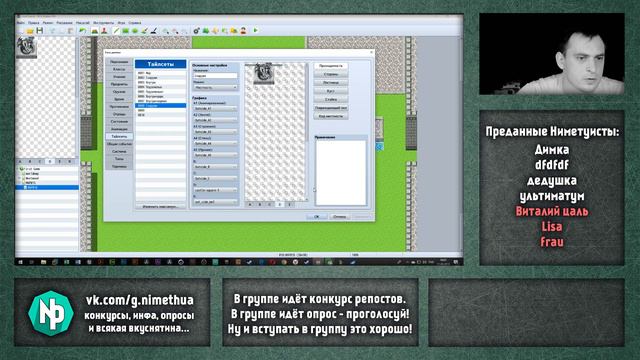Click the Код местности button
Image resolution: width=640 pixels, height=360 pixels.
pos(331,116)
